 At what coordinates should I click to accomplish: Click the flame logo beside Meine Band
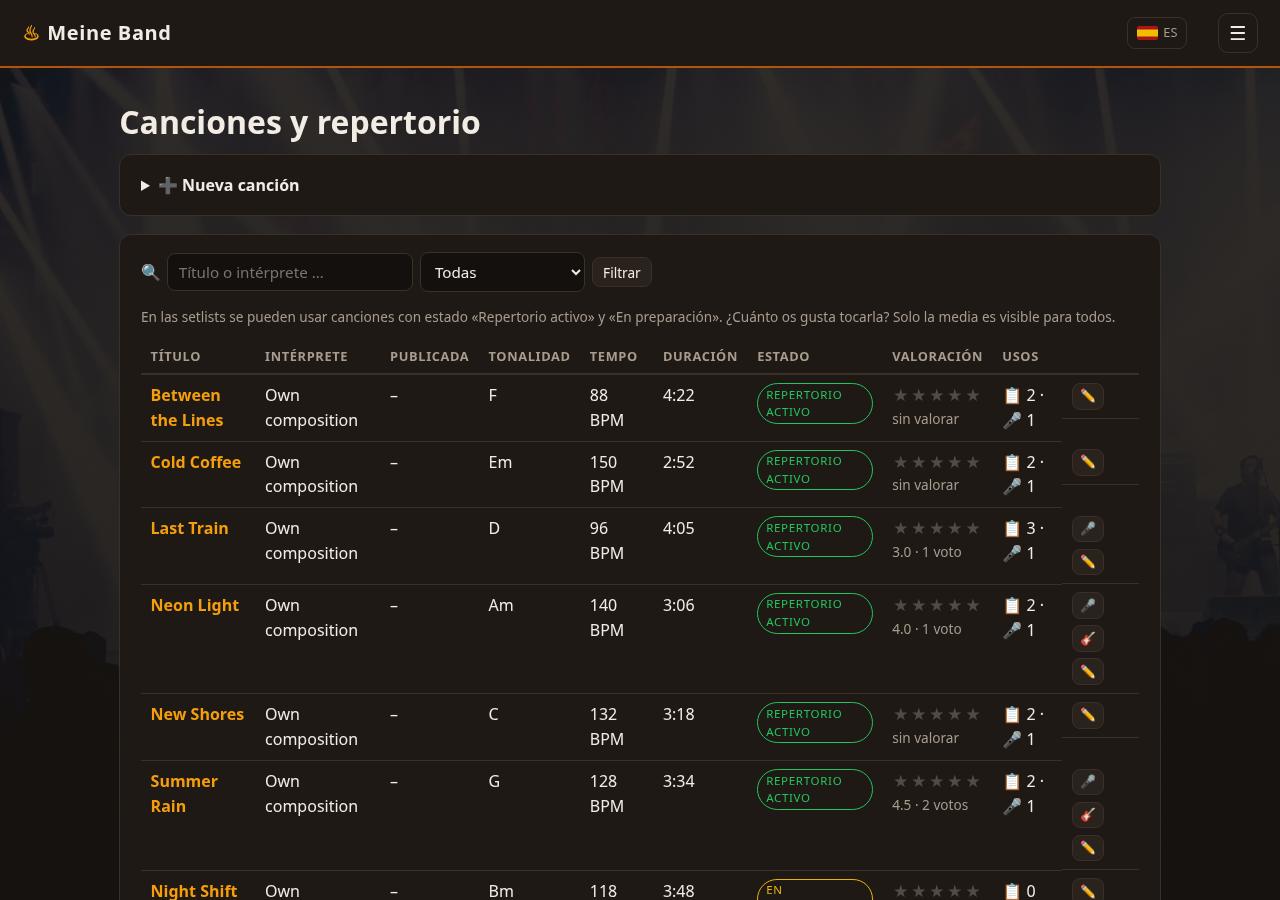[x=31, y=33]
